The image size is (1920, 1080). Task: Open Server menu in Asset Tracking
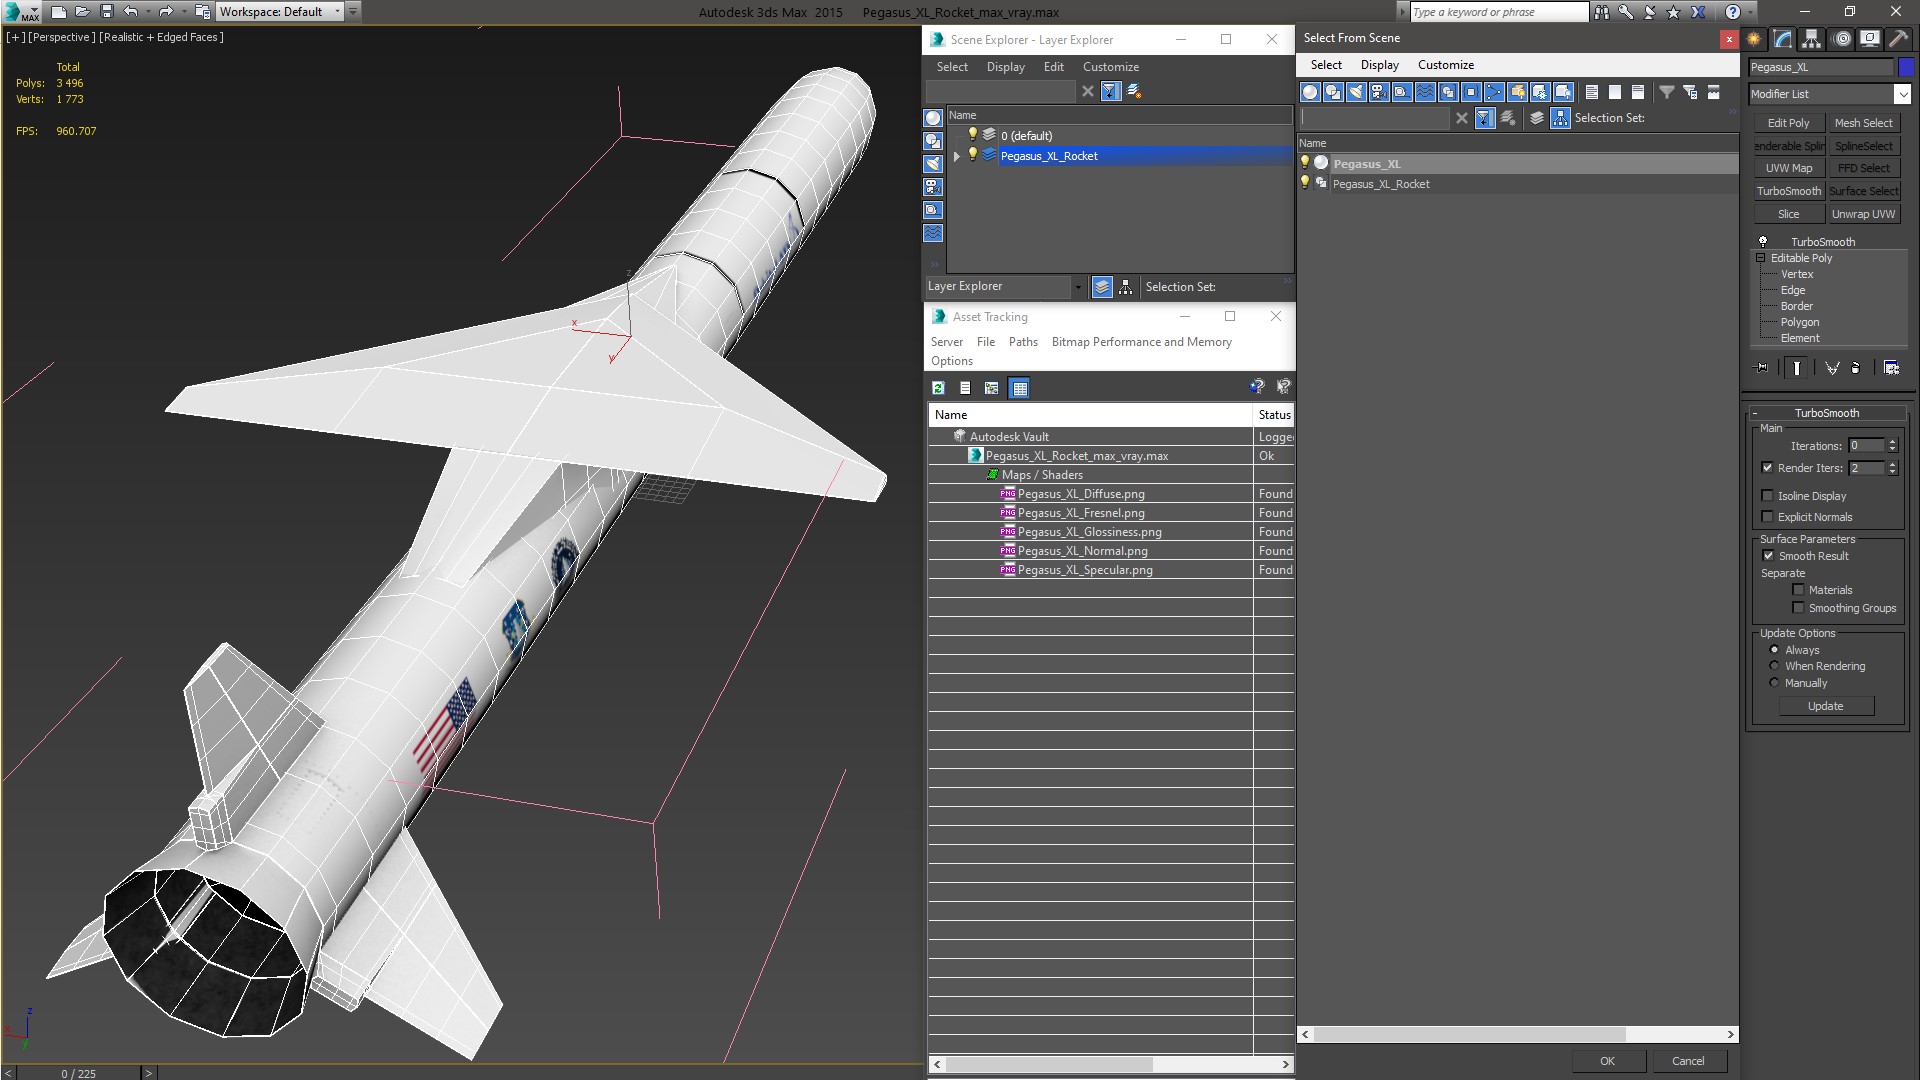(x=946, y=342)
